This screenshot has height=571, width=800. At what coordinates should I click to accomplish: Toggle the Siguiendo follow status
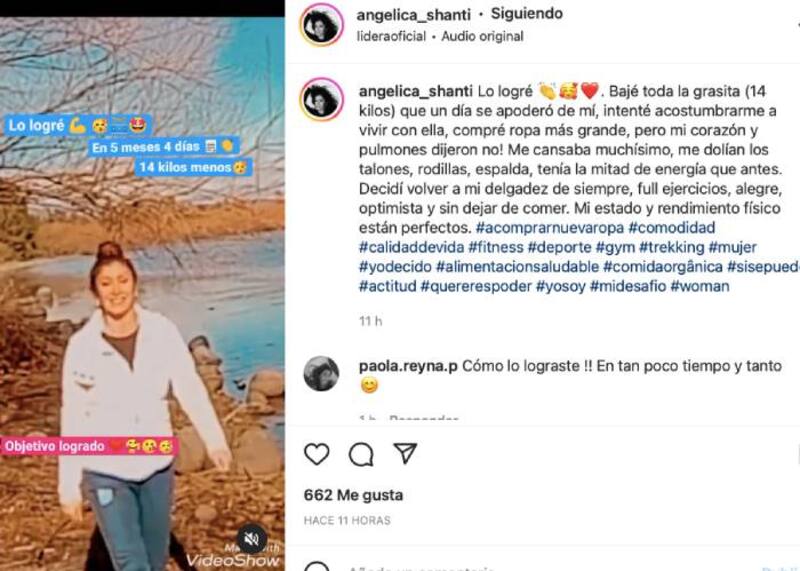(x=527, y=14)
